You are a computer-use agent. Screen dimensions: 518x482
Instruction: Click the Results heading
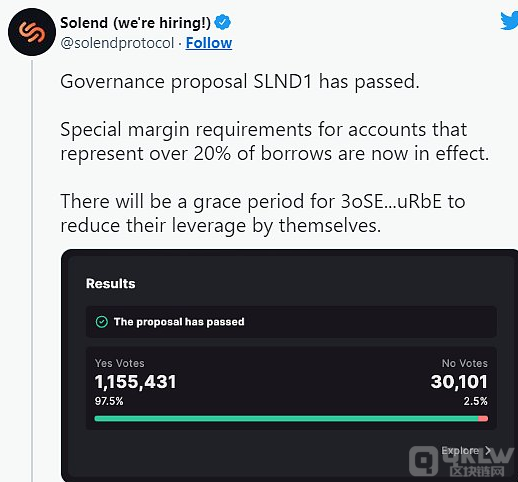pyautogui.click(x=111, y=284)
